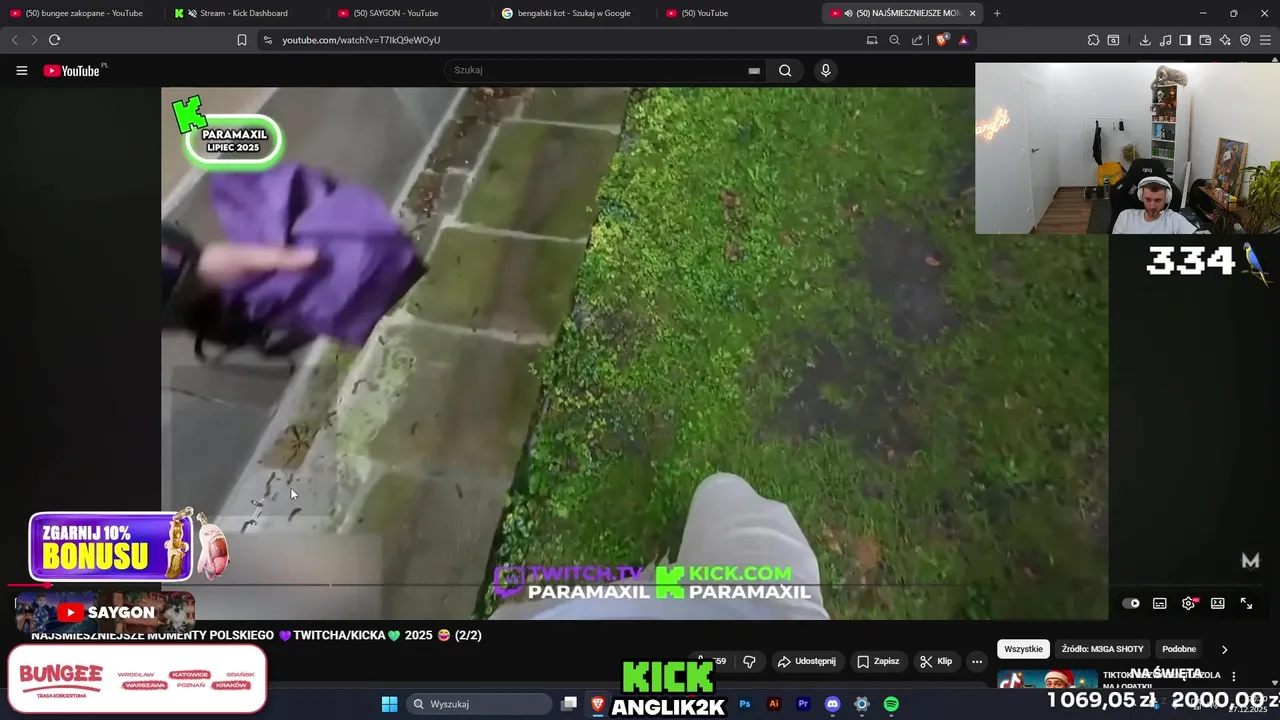
Task: Click the Udostępnij share button
Action: (807, 661)
